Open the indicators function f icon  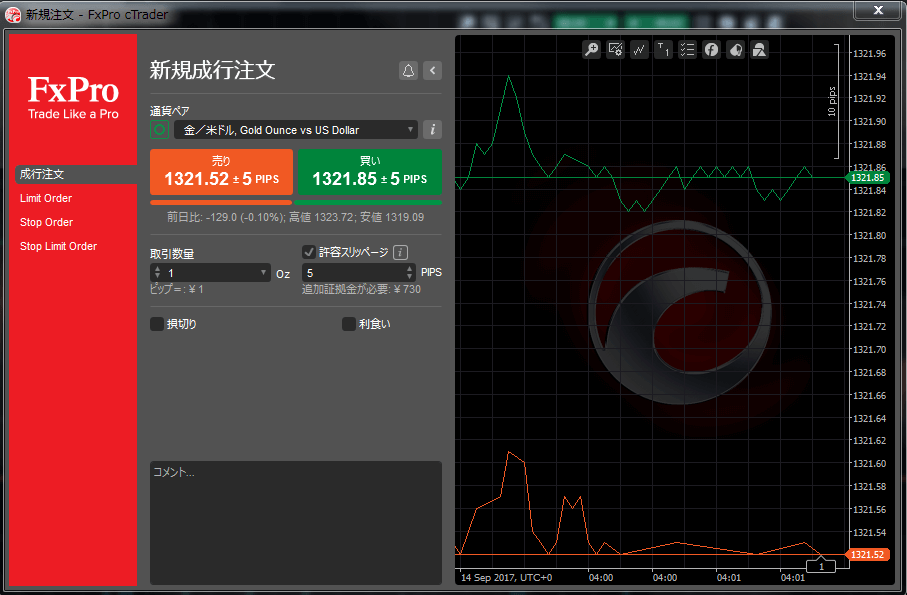pos(711,50)
